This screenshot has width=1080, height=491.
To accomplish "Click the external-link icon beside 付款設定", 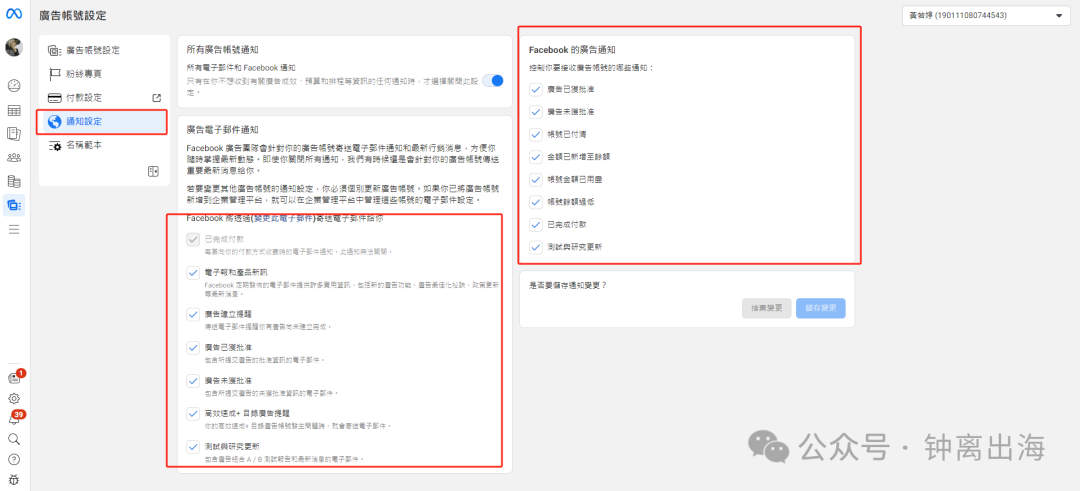I will point(156,98).
